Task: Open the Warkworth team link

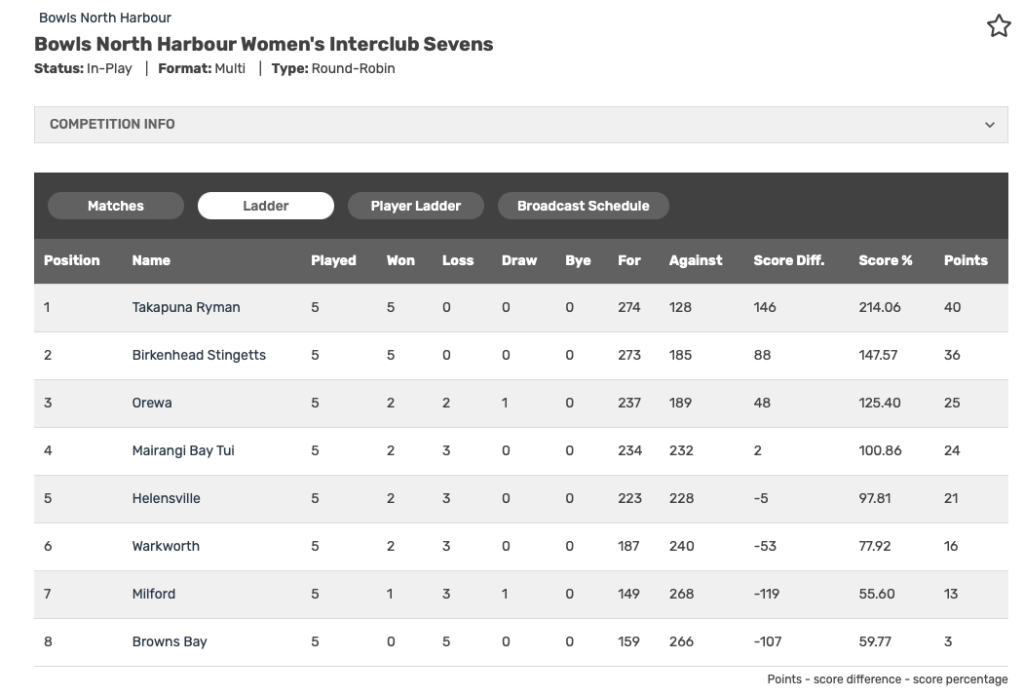Action: tap(166, 545)
